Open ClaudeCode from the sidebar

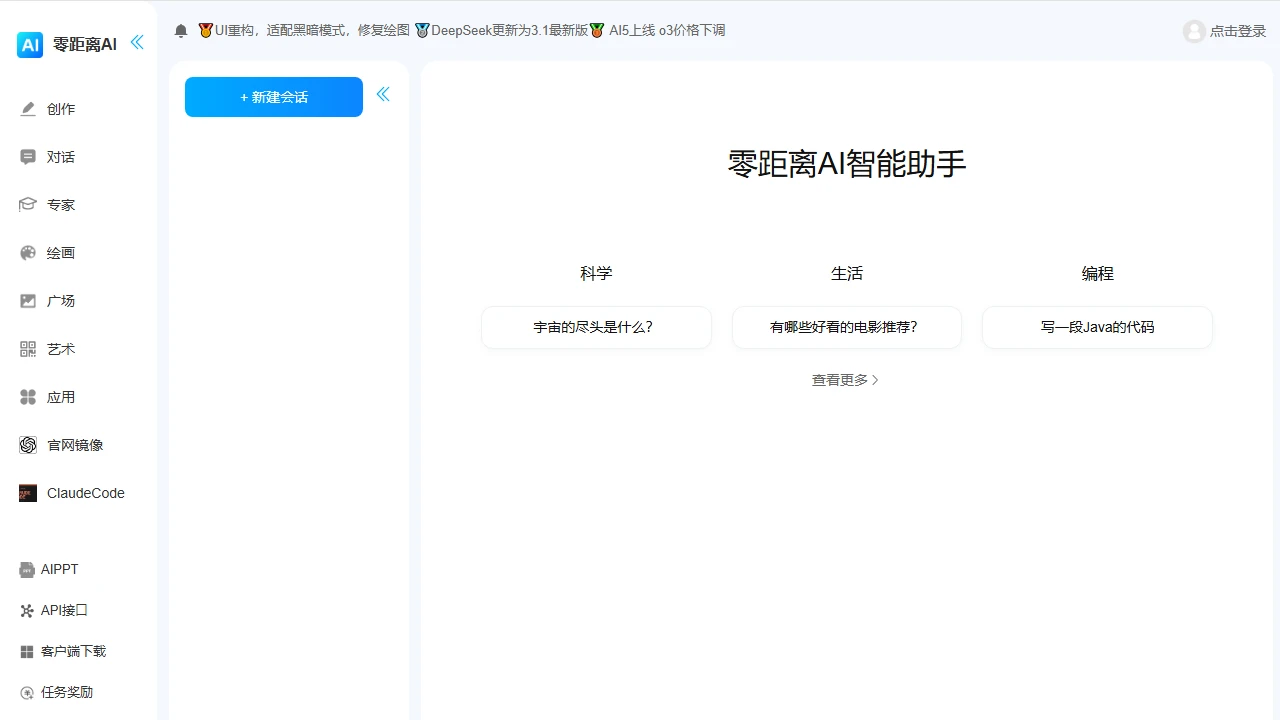[x=75, y=493]
